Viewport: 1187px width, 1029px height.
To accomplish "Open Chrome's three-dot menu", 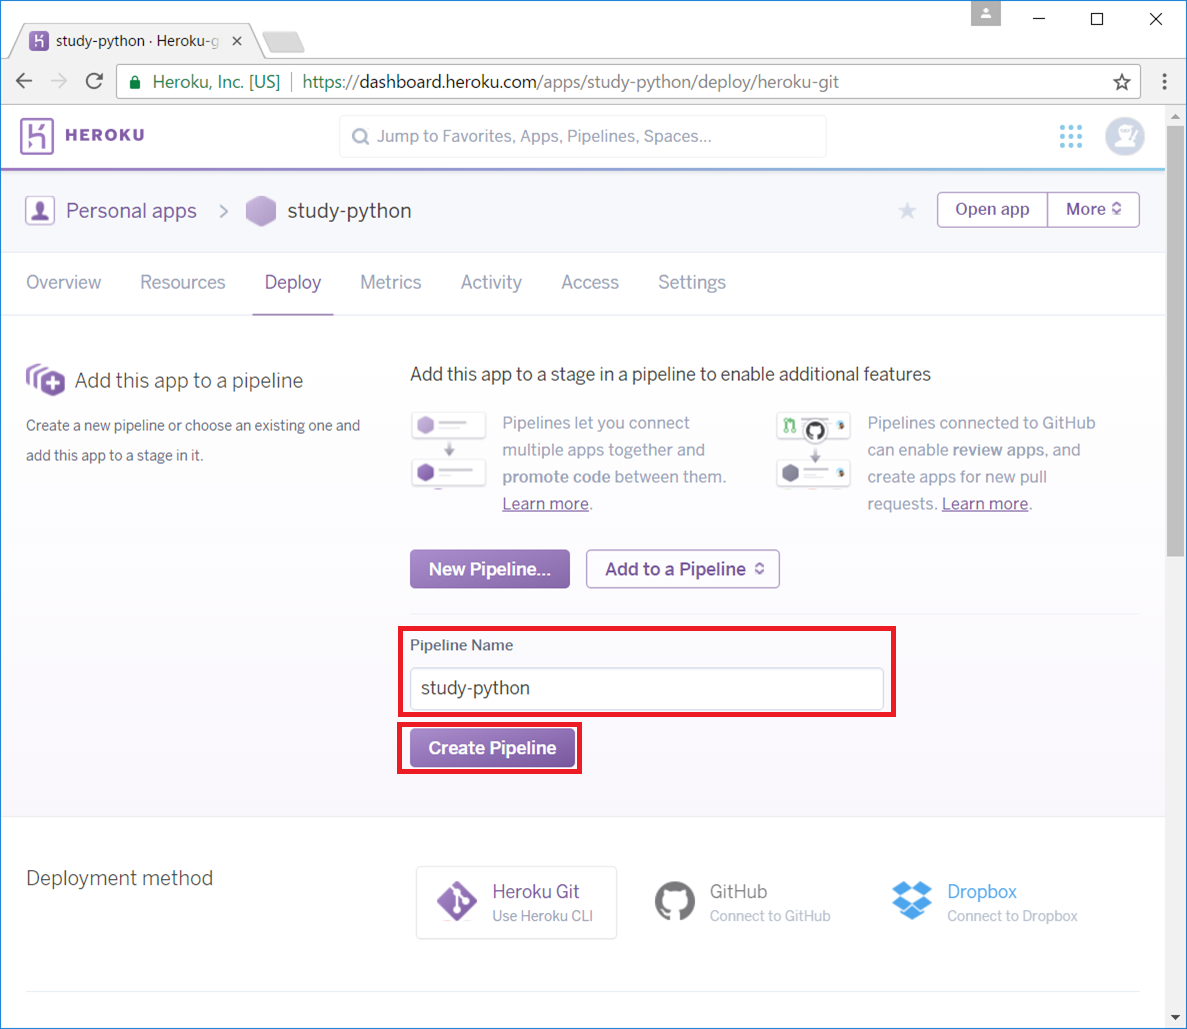I will tap(1164, 82).
